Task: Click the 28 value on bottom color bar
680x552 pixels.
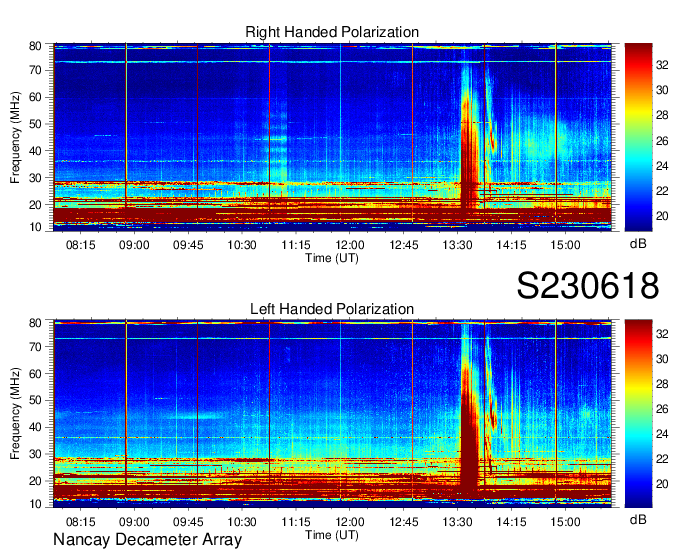Action: click(x=662, y=384)
